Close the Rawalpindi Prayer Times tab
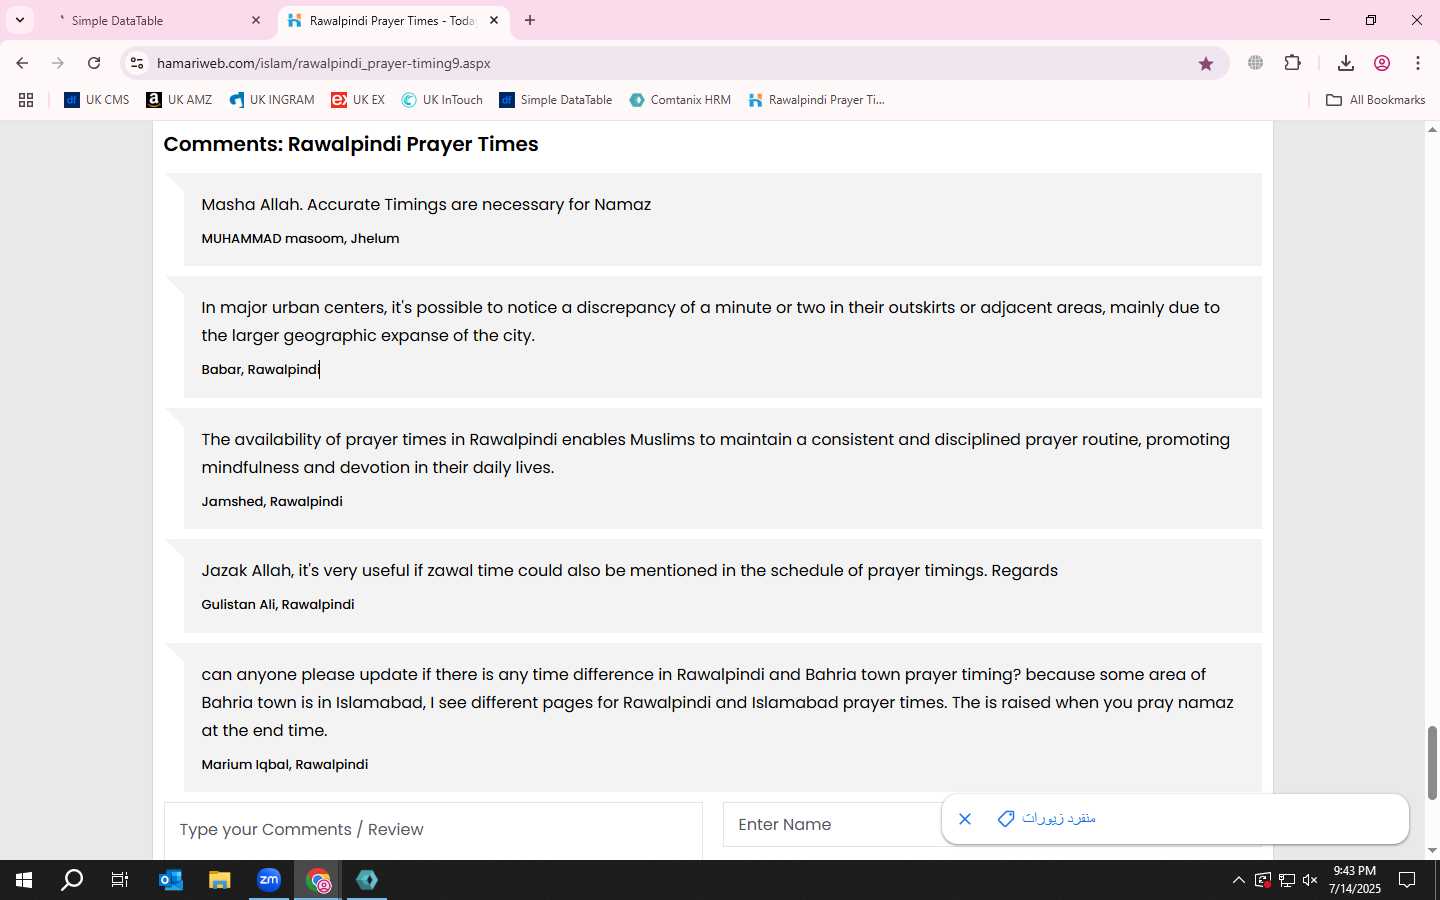Viewport: 1440px width, 900px height. tap(494, 20)
